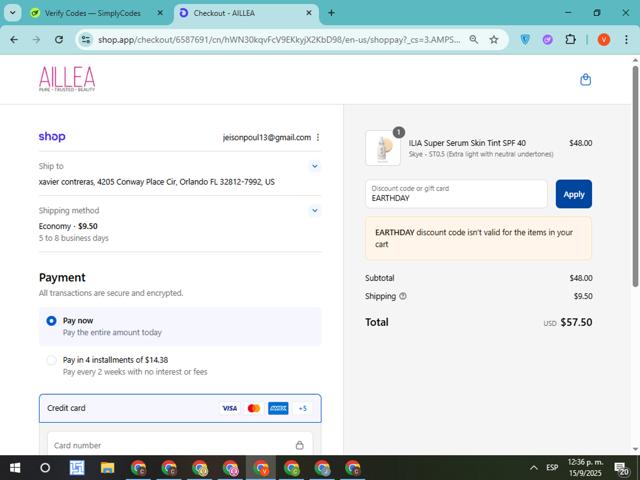The width and height of the screenshot is (640, 480).
Task: Click the page vertical scrollbar
Action: [x=635, y=176]
